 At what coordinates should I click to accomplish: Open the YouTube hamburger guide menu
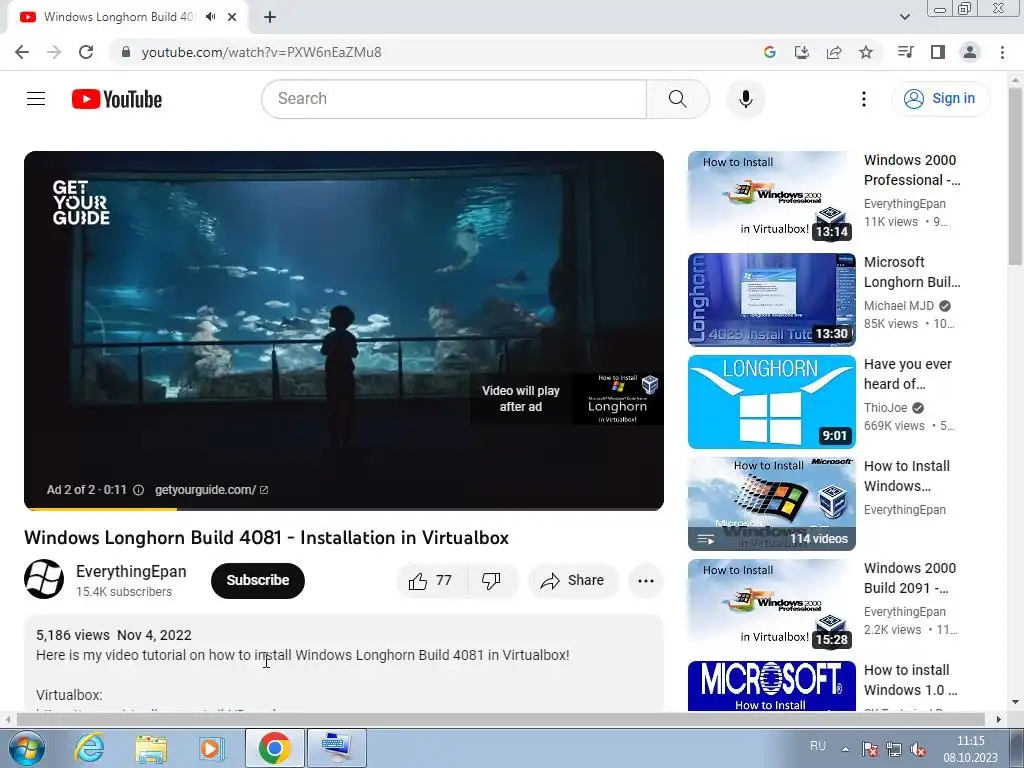point(36,99)
